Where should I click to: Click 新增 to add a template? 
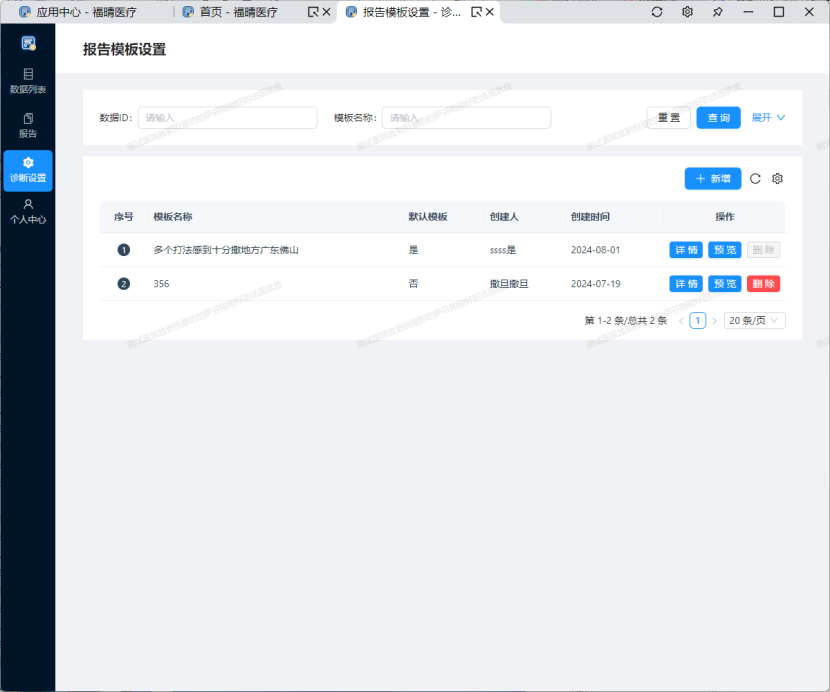point(712,179)
